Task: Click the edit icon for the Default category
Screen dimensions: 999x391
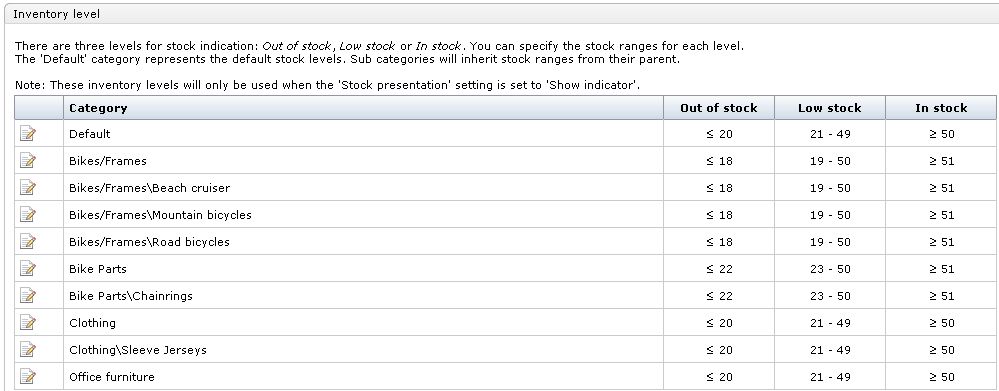Action: click(28, 134)
